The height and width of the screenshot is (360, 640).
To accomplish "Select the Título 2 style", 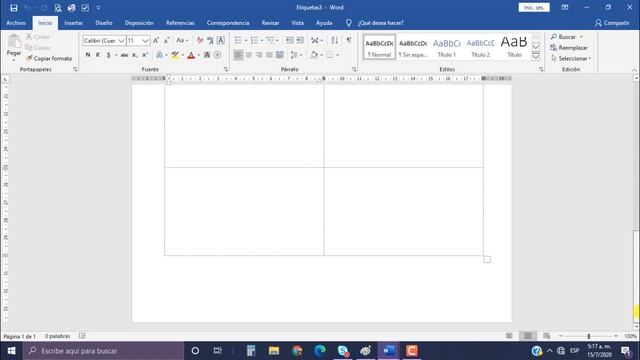I will [x=480, y=47].
